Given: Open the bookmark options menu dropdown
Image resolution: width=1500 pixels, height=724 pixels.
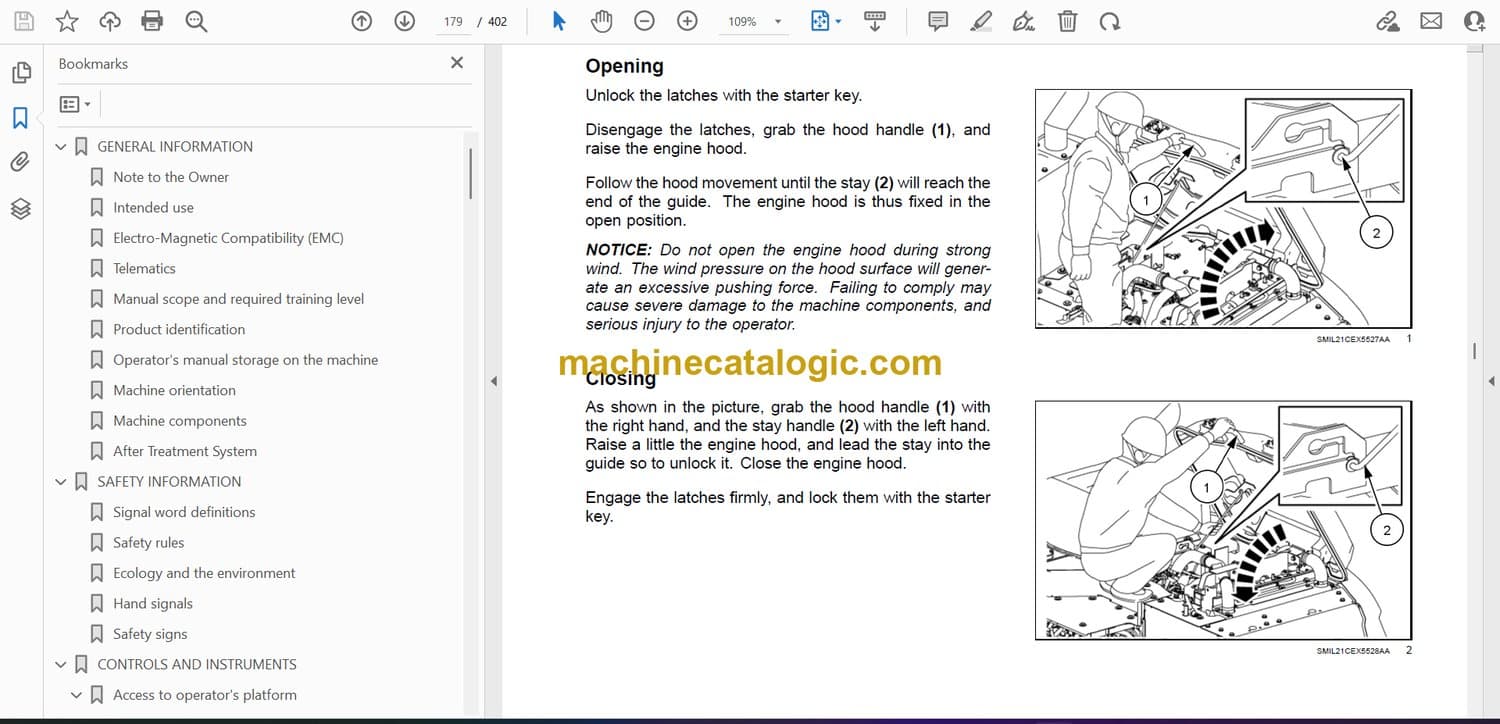Looking at the screenshot, I should (x=75, y=104).
